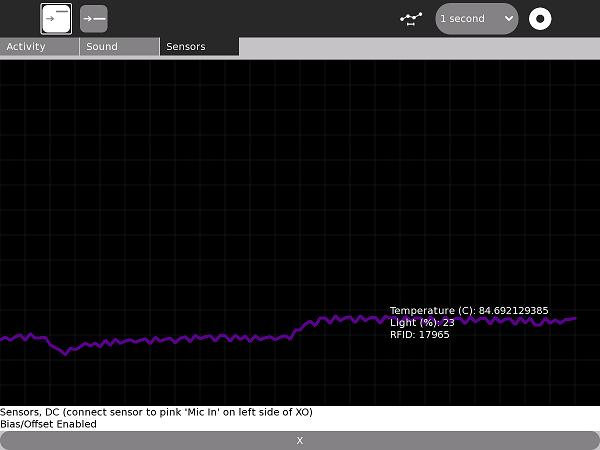Select the voltage sensor mode icon

[94, 18]
